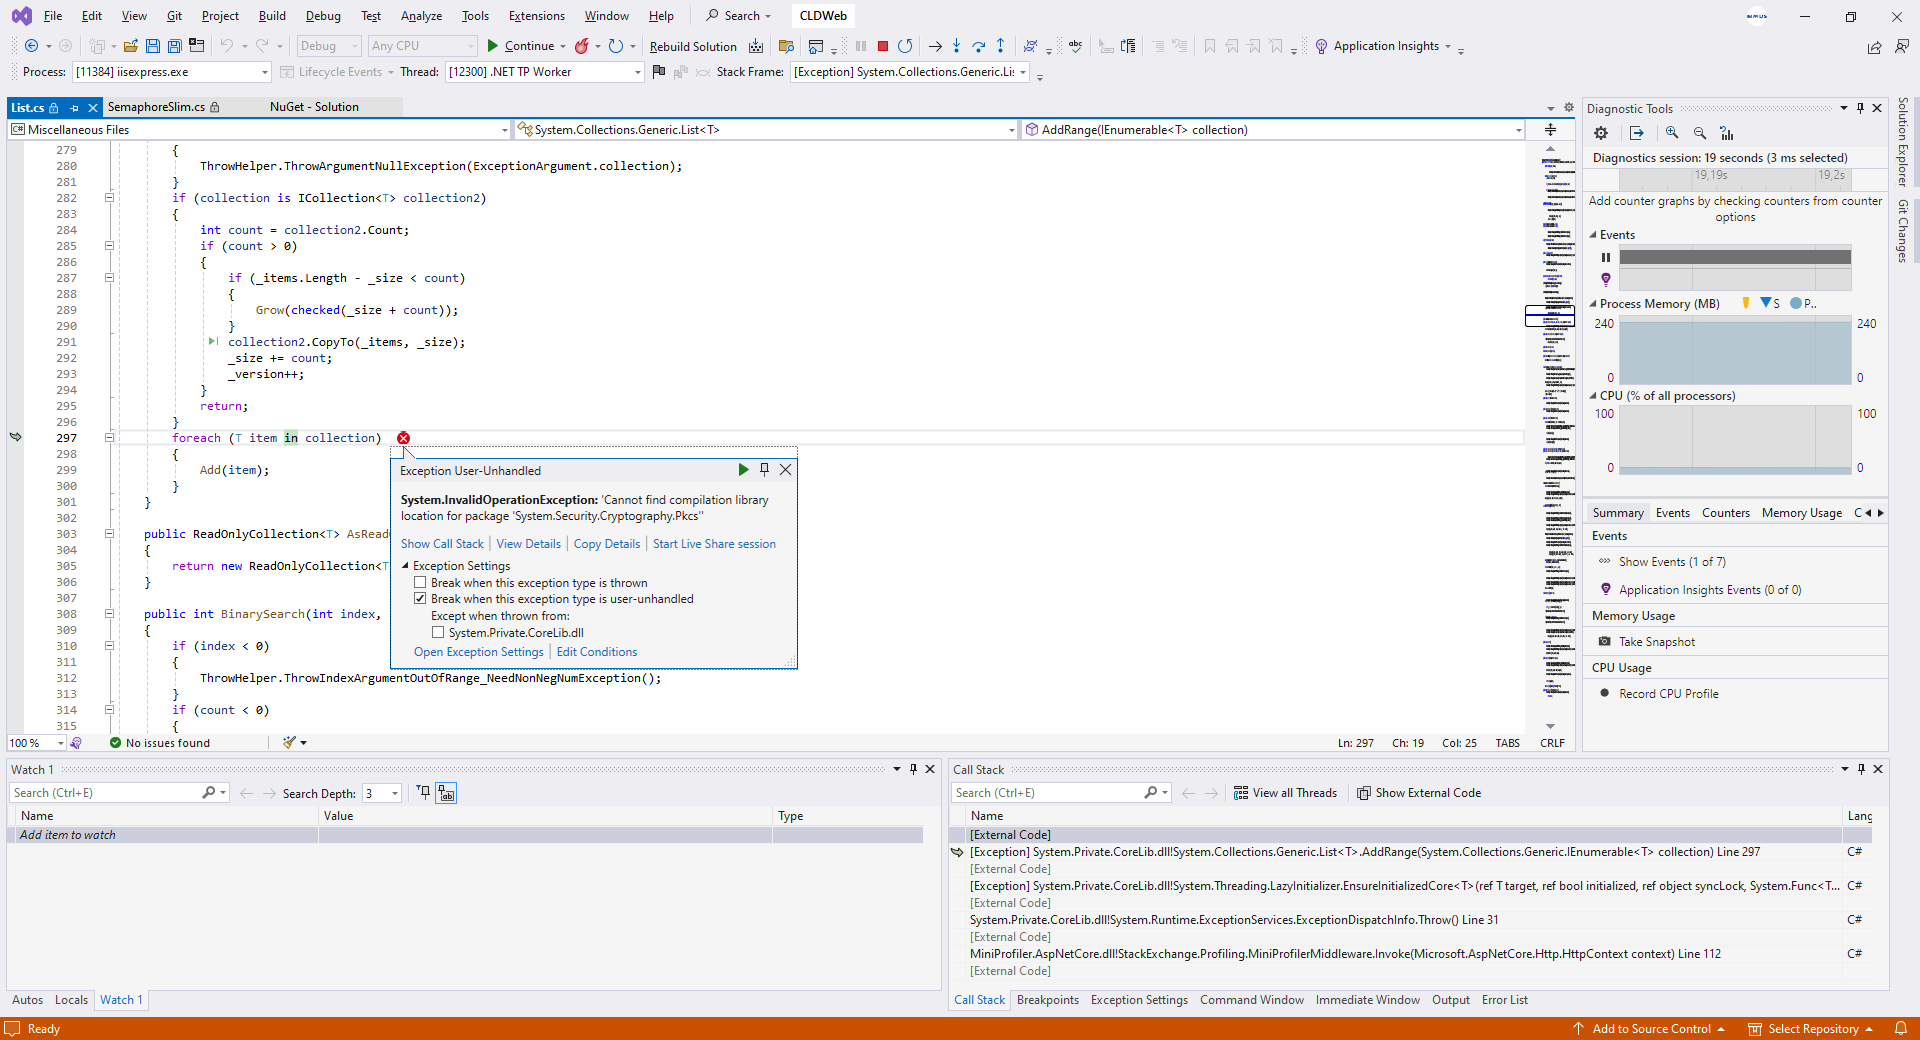Uncheck 'Break when this exception type is user-unhandled'
The width and height of the screenshot is (1920, 1040).
pyautogui.click(x=421, y=599)
